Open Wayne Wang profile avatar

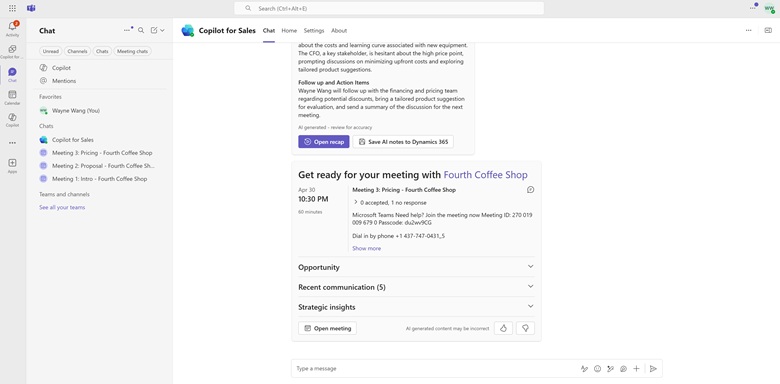tap(769, 8)
